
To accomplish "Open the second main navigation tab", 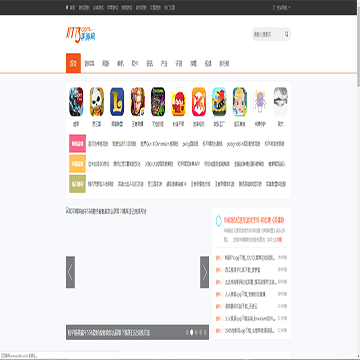I will (x=89, y=63).
